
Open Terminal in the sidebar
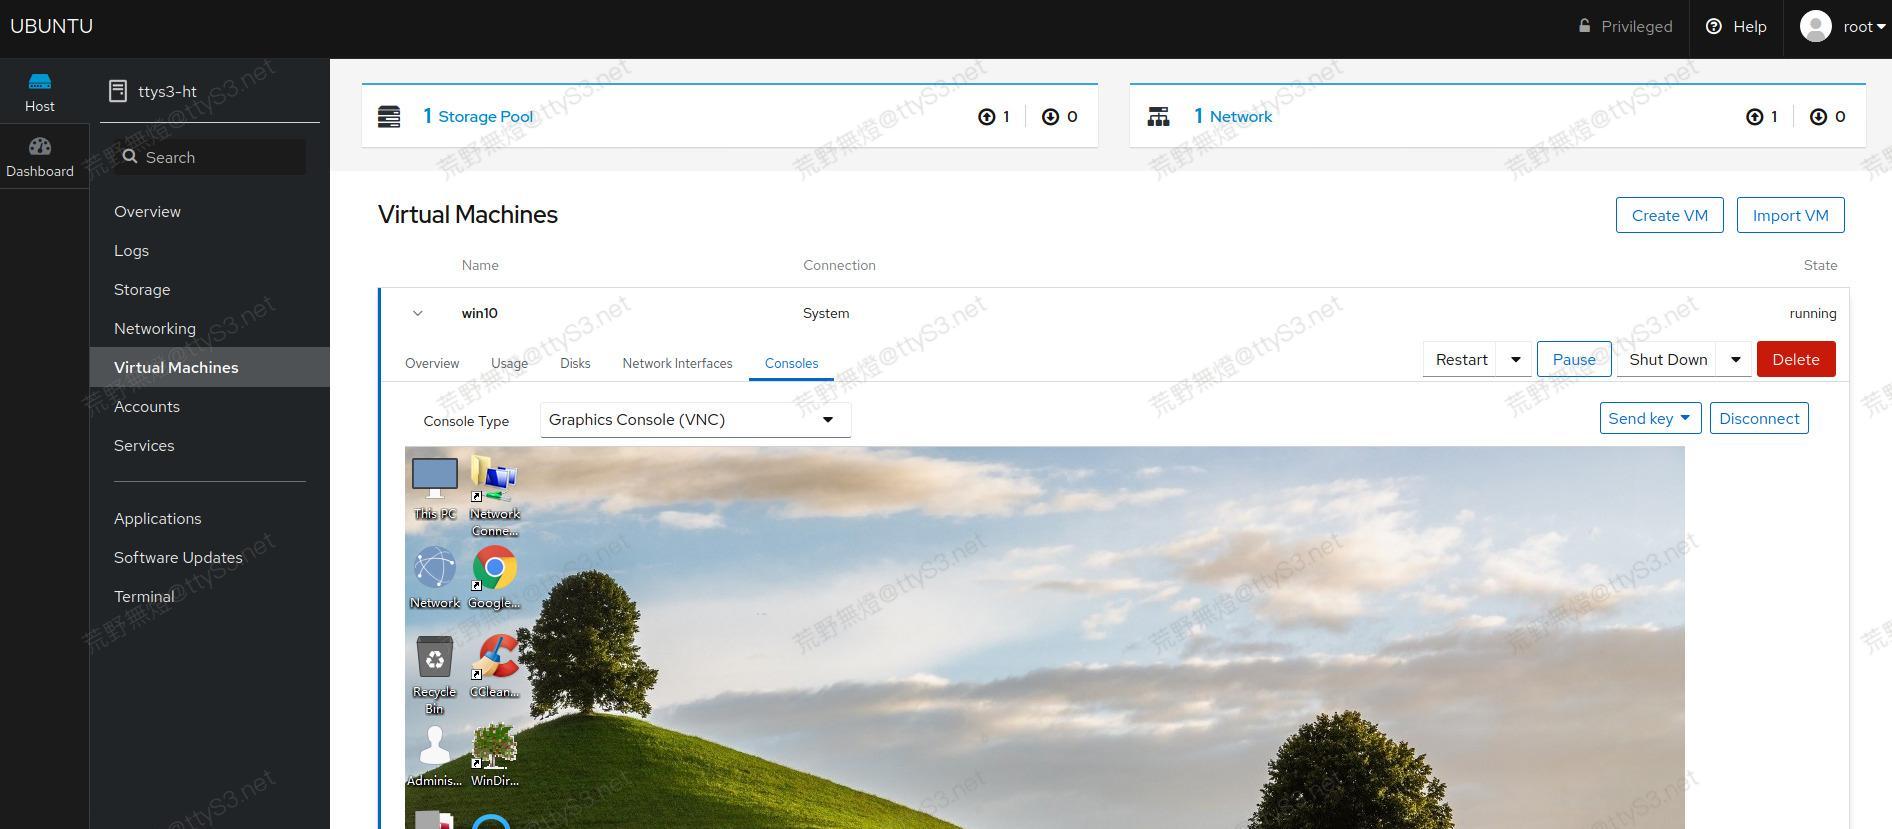coord(144,597)
